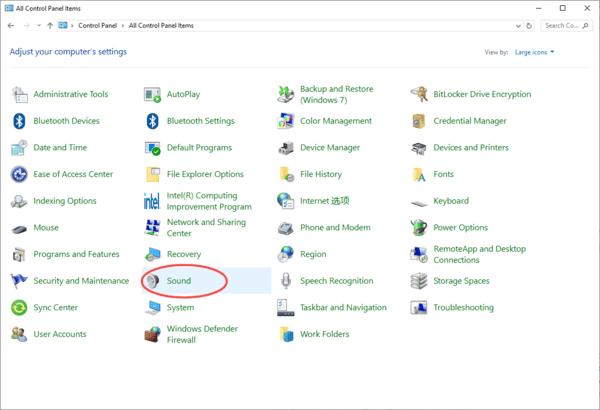This screenshot has height=410, width=600.
Task: Click the search magnifier icon
Action: click(x=585, y=26)
